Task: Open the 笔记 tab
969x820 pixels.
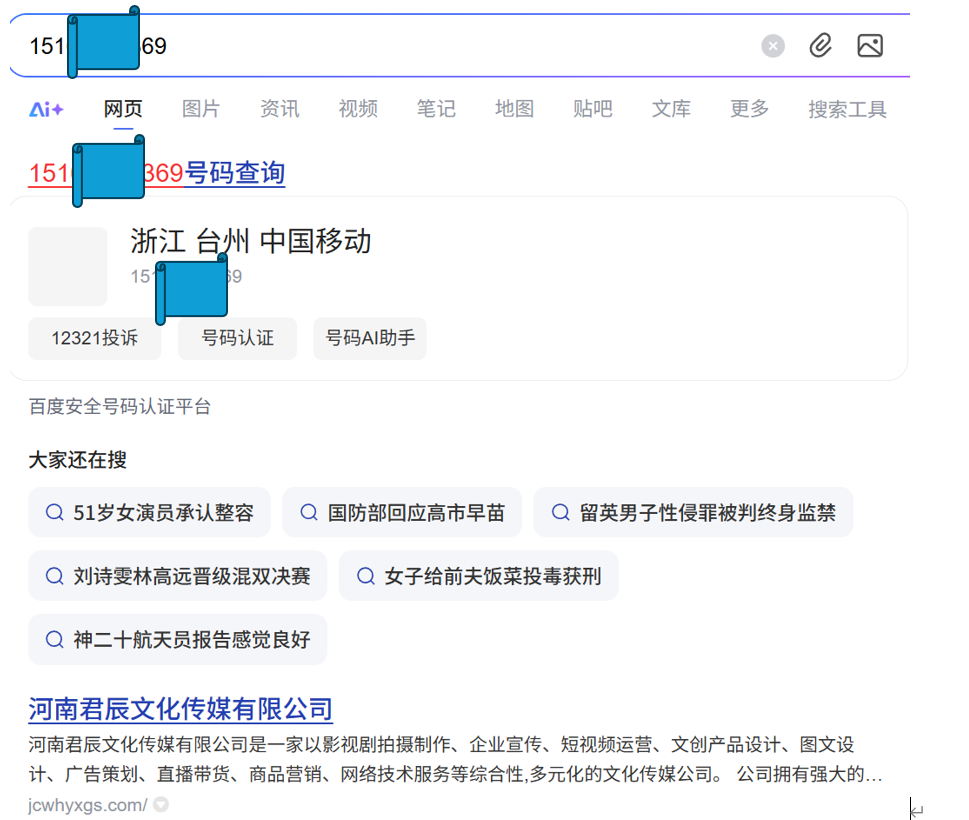Action: tap(436, 109)
